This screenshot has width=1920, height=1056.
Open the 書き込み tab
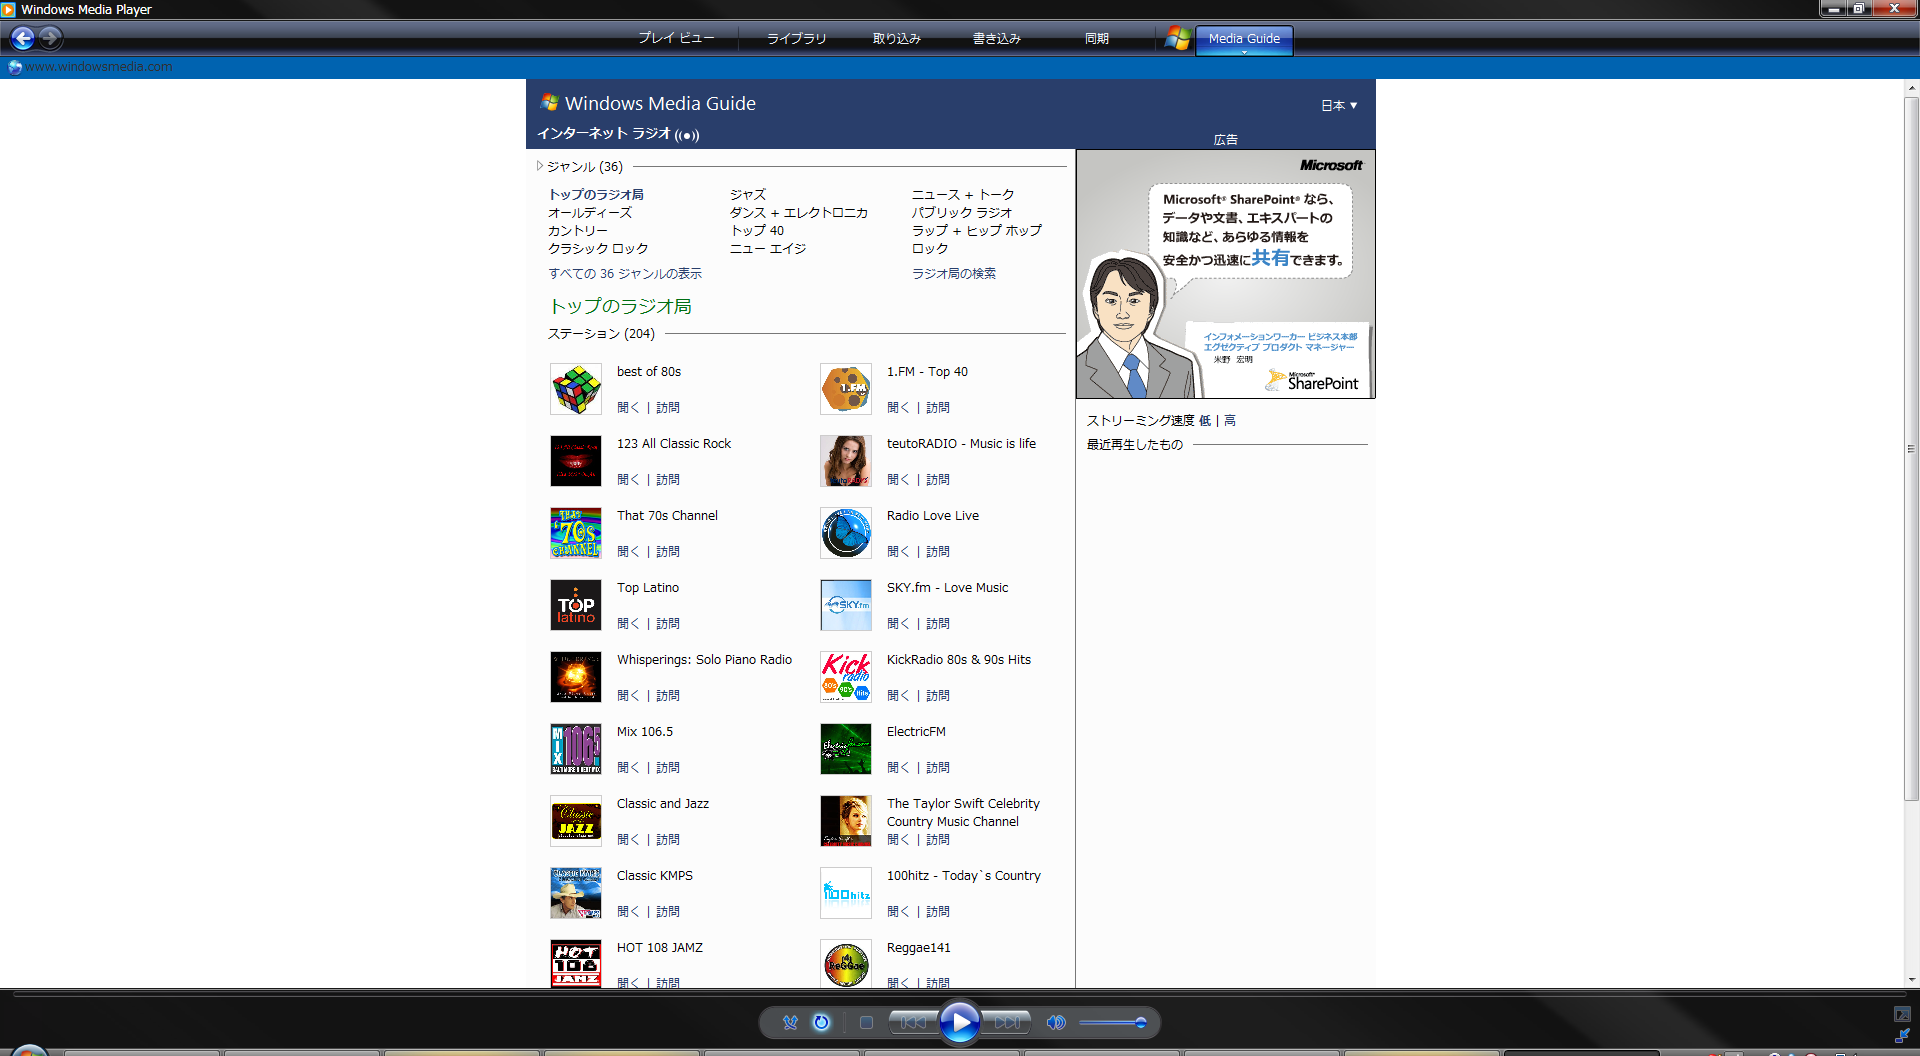[997, 38]
